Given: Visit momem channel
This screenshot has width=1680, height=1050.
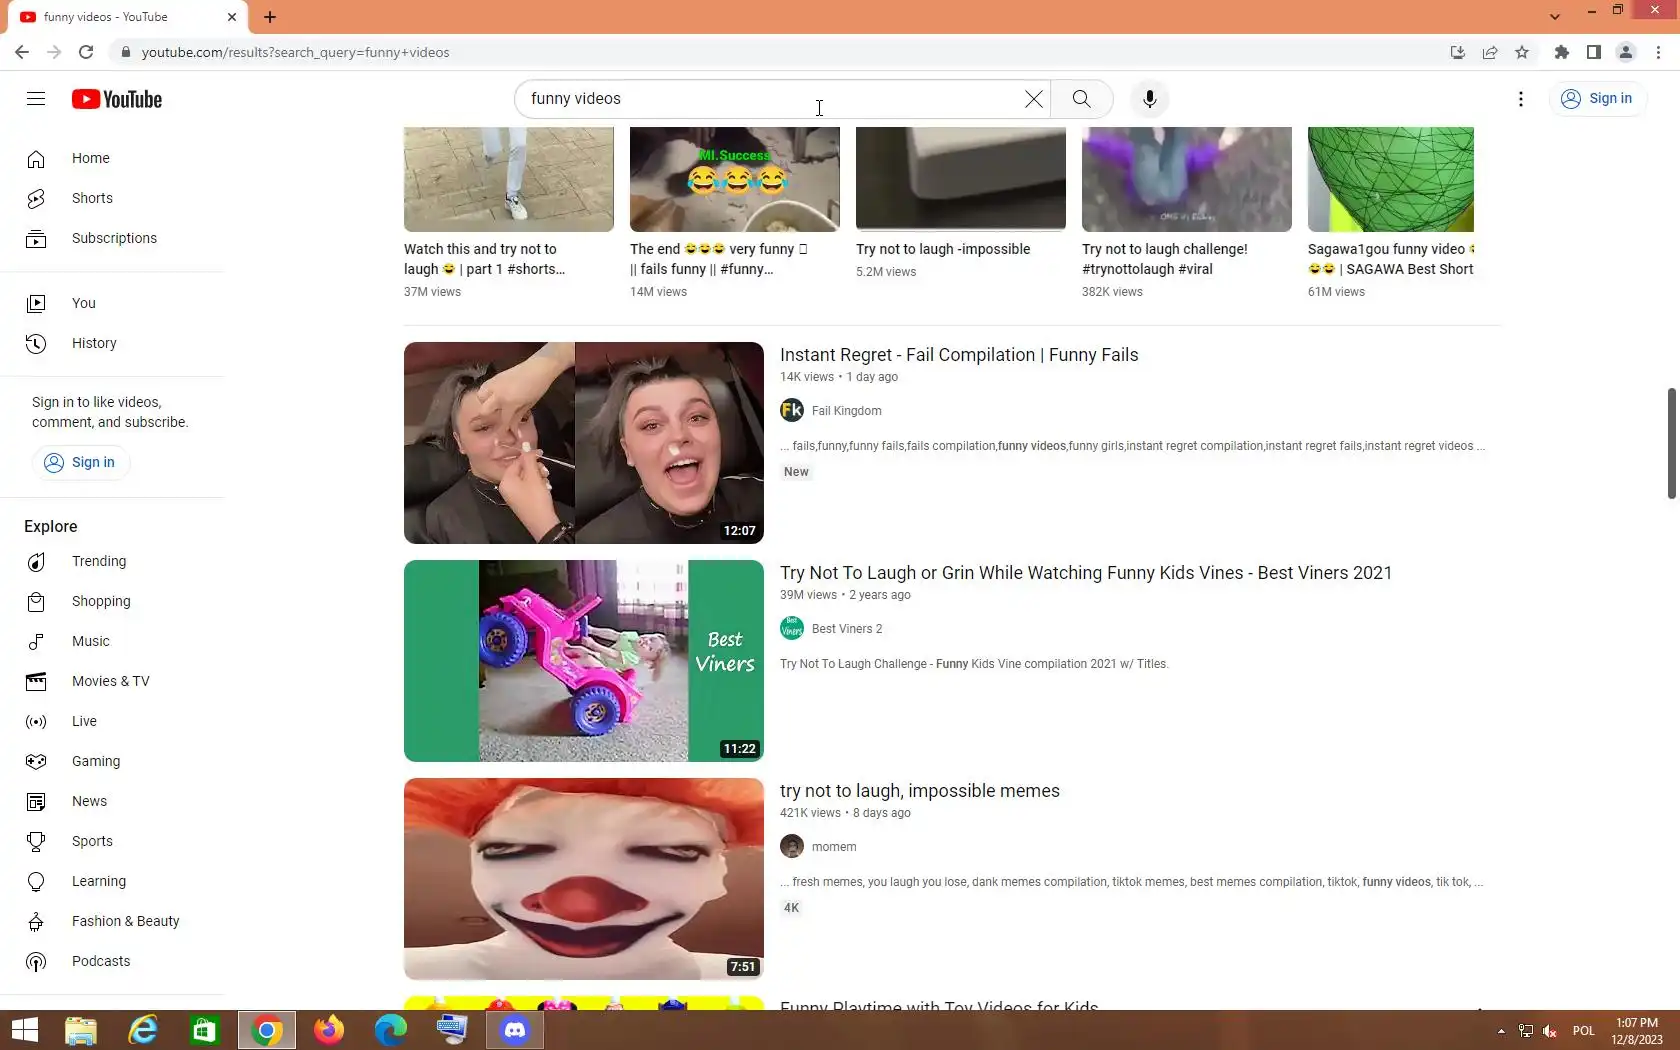Looking at the screenshot, I should pos(834,847).
